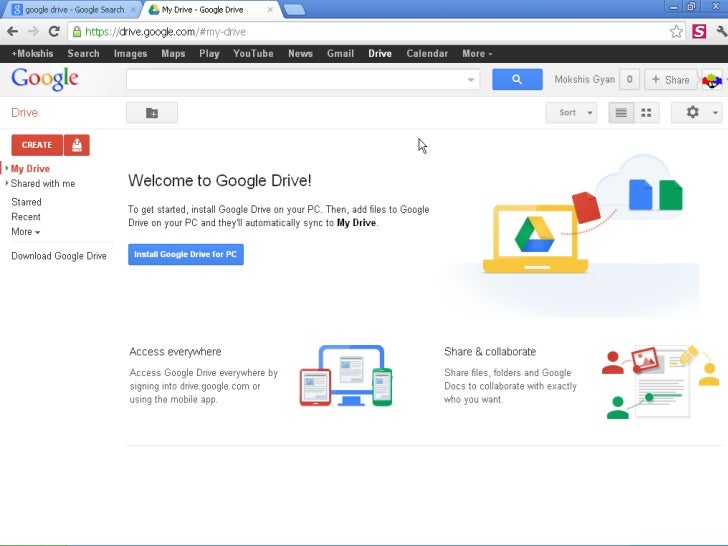The height and width of the screenshot is (546, 728).
Task: Close the My Drive browser tab
Action: (x=270, y=9)
